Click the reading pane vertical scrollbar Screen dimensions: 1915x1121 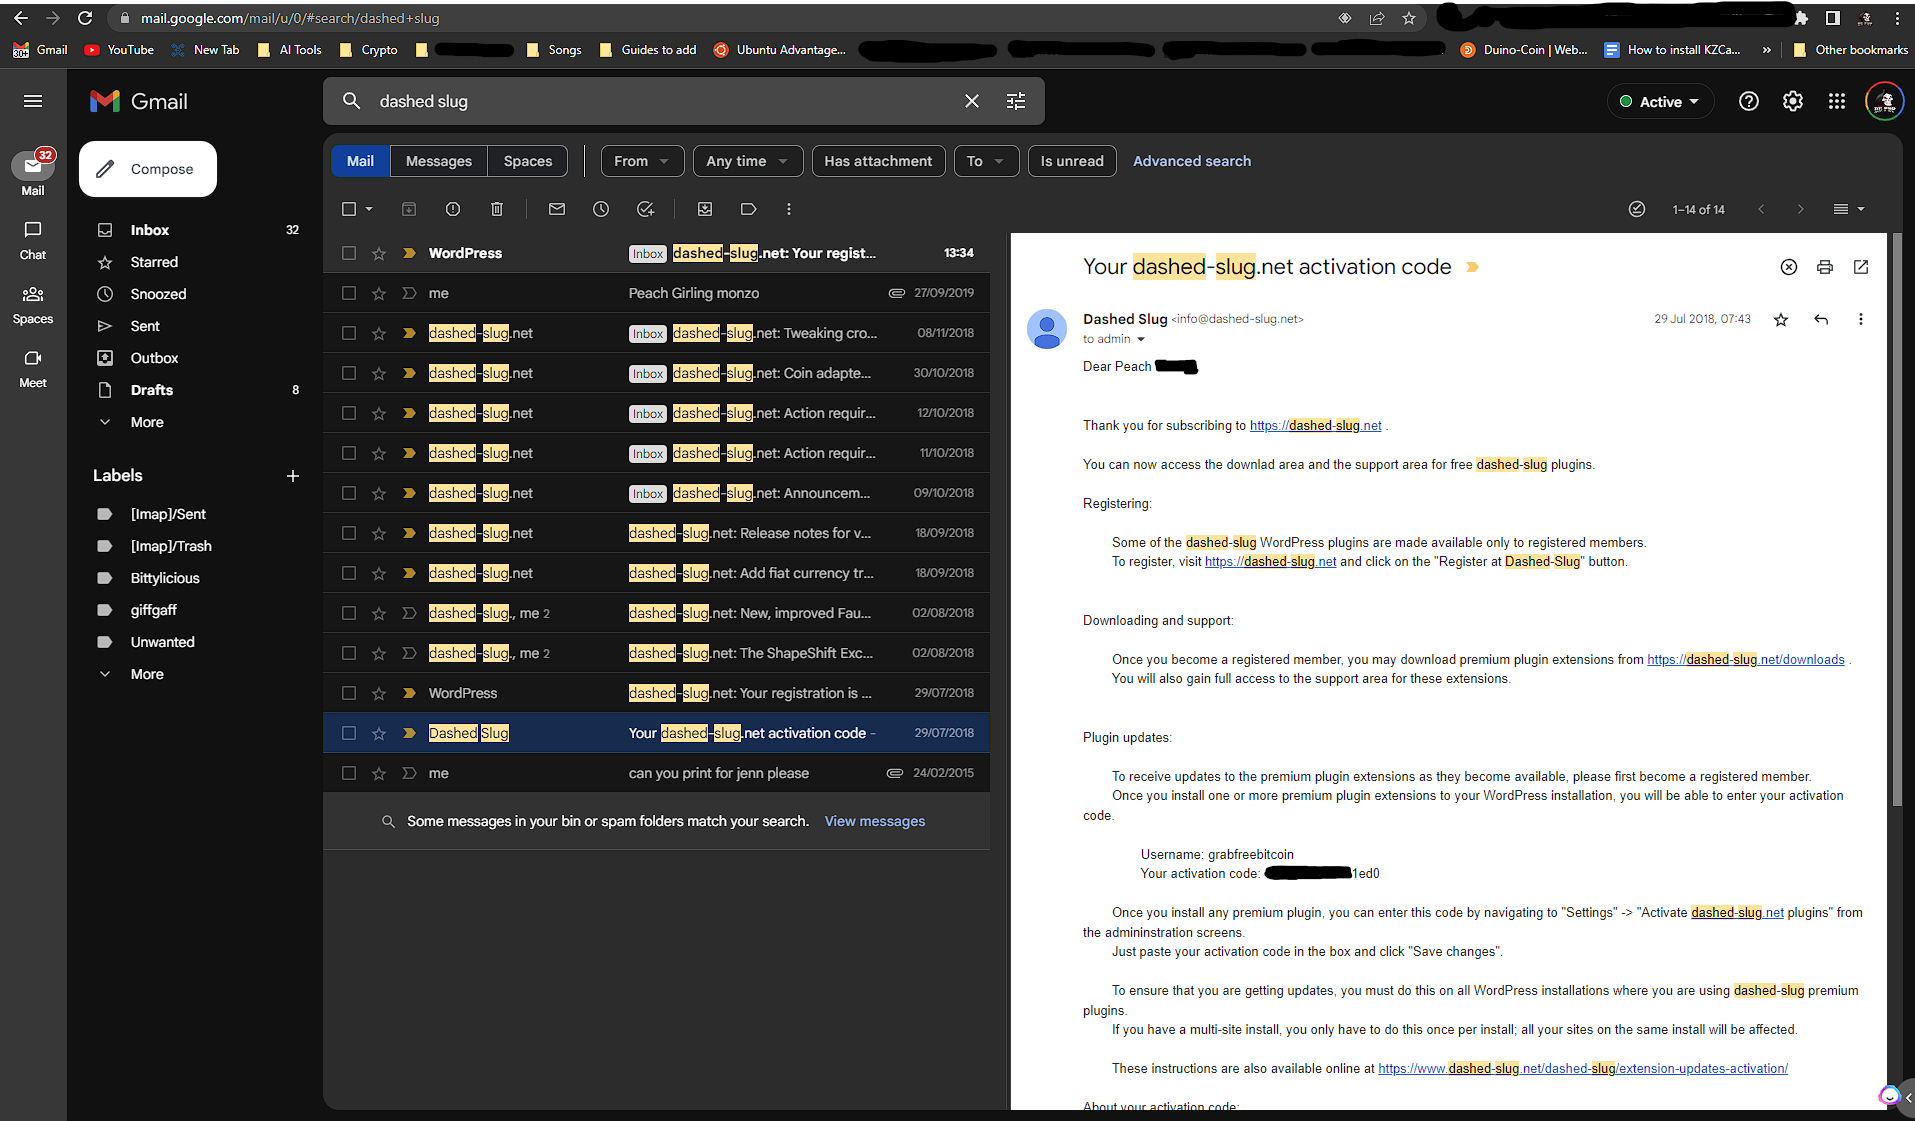pyautogui.click(x=1897, y=520)
